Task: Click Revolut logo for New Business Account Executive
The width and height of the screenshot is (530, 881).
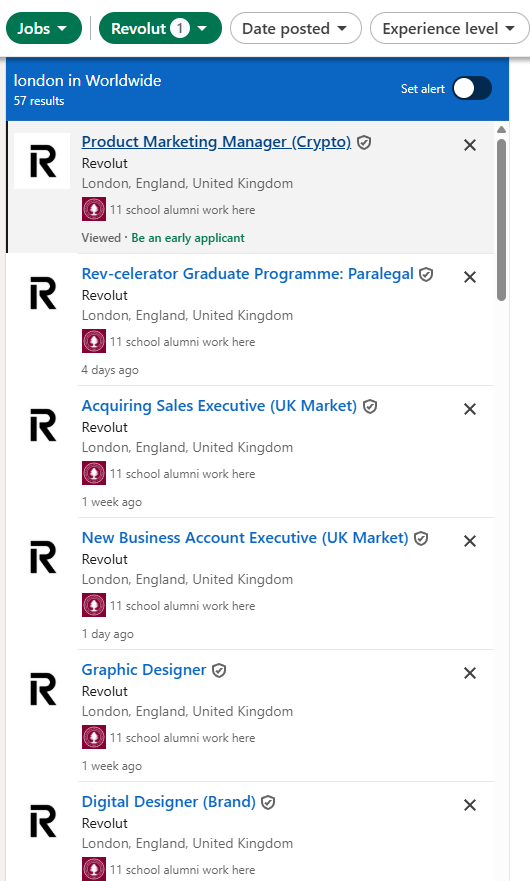Action: click(43, 557)
